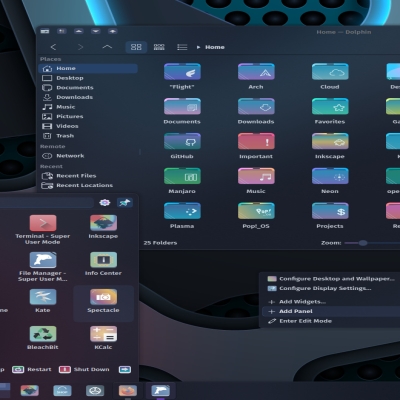Open Pictures in Places sidebar
The image size is (400, 400).
[x=88, y=117]
